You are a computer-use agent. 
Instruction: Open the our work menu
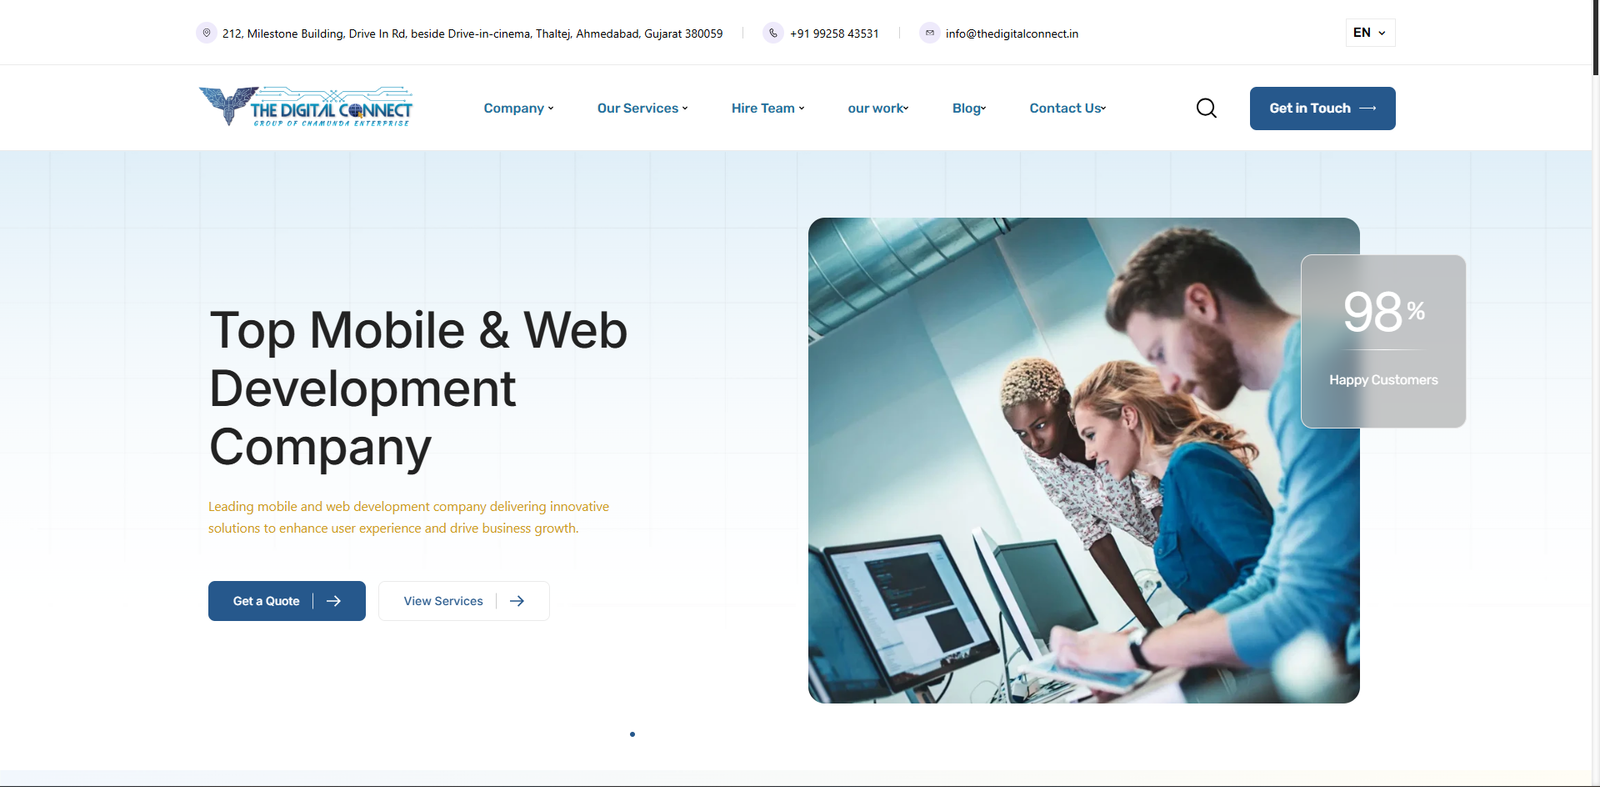click(877, 108)
